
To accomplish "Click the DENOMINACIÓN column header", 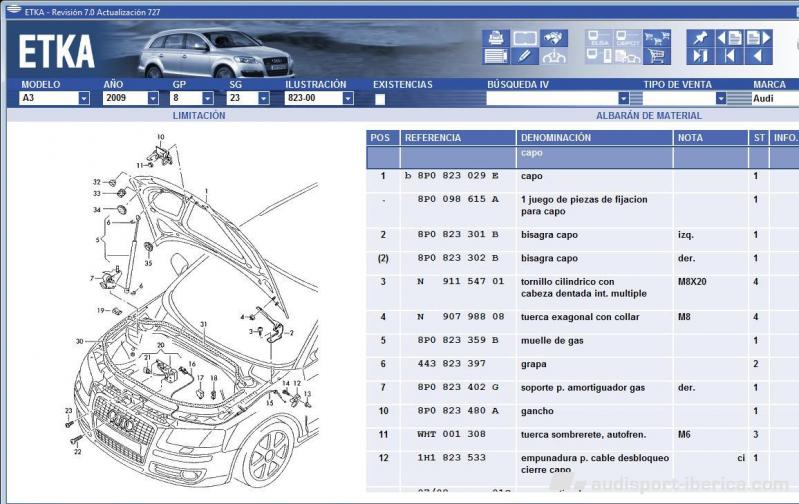I will pyautogui.click(x=595, y=138).
